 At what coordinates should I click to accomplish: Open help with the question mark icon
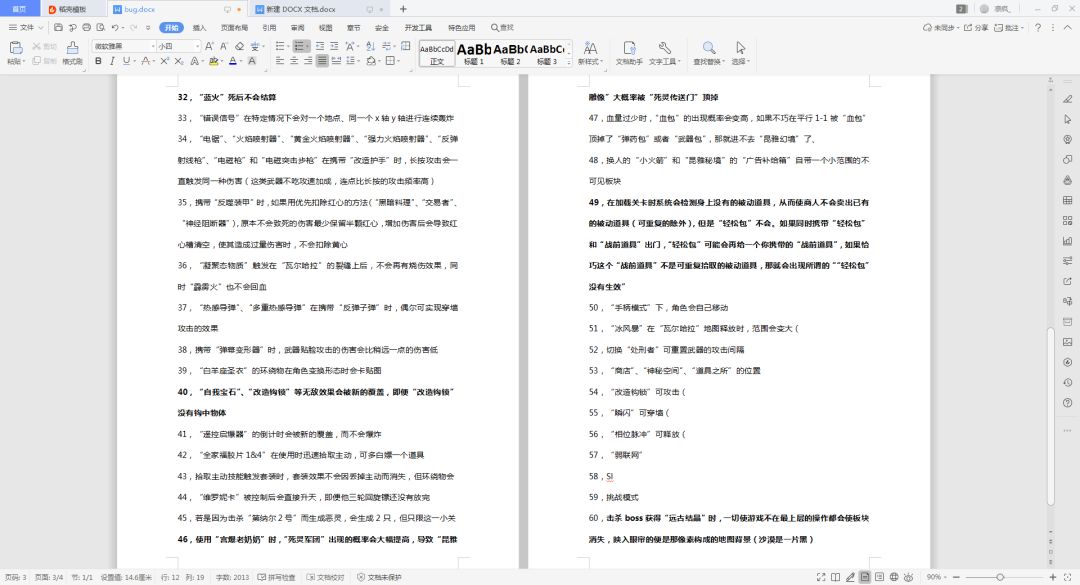(1038, 28)
